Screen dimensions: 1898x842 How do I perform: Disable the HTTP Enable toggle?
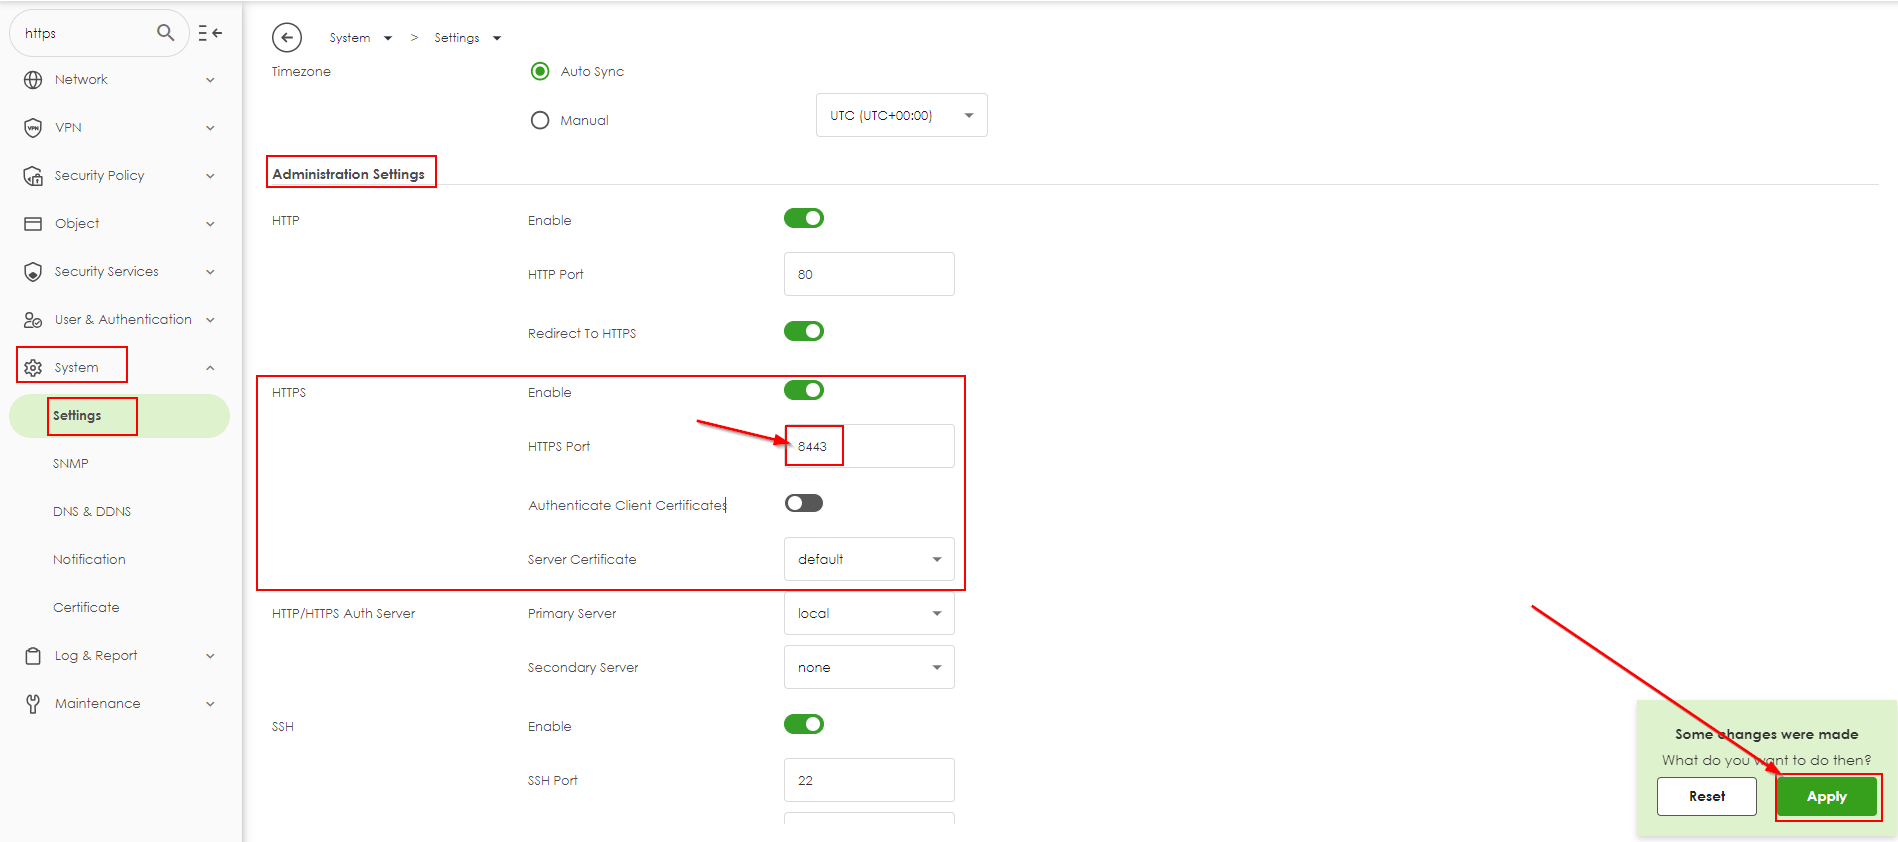click(x=803, y=218)
